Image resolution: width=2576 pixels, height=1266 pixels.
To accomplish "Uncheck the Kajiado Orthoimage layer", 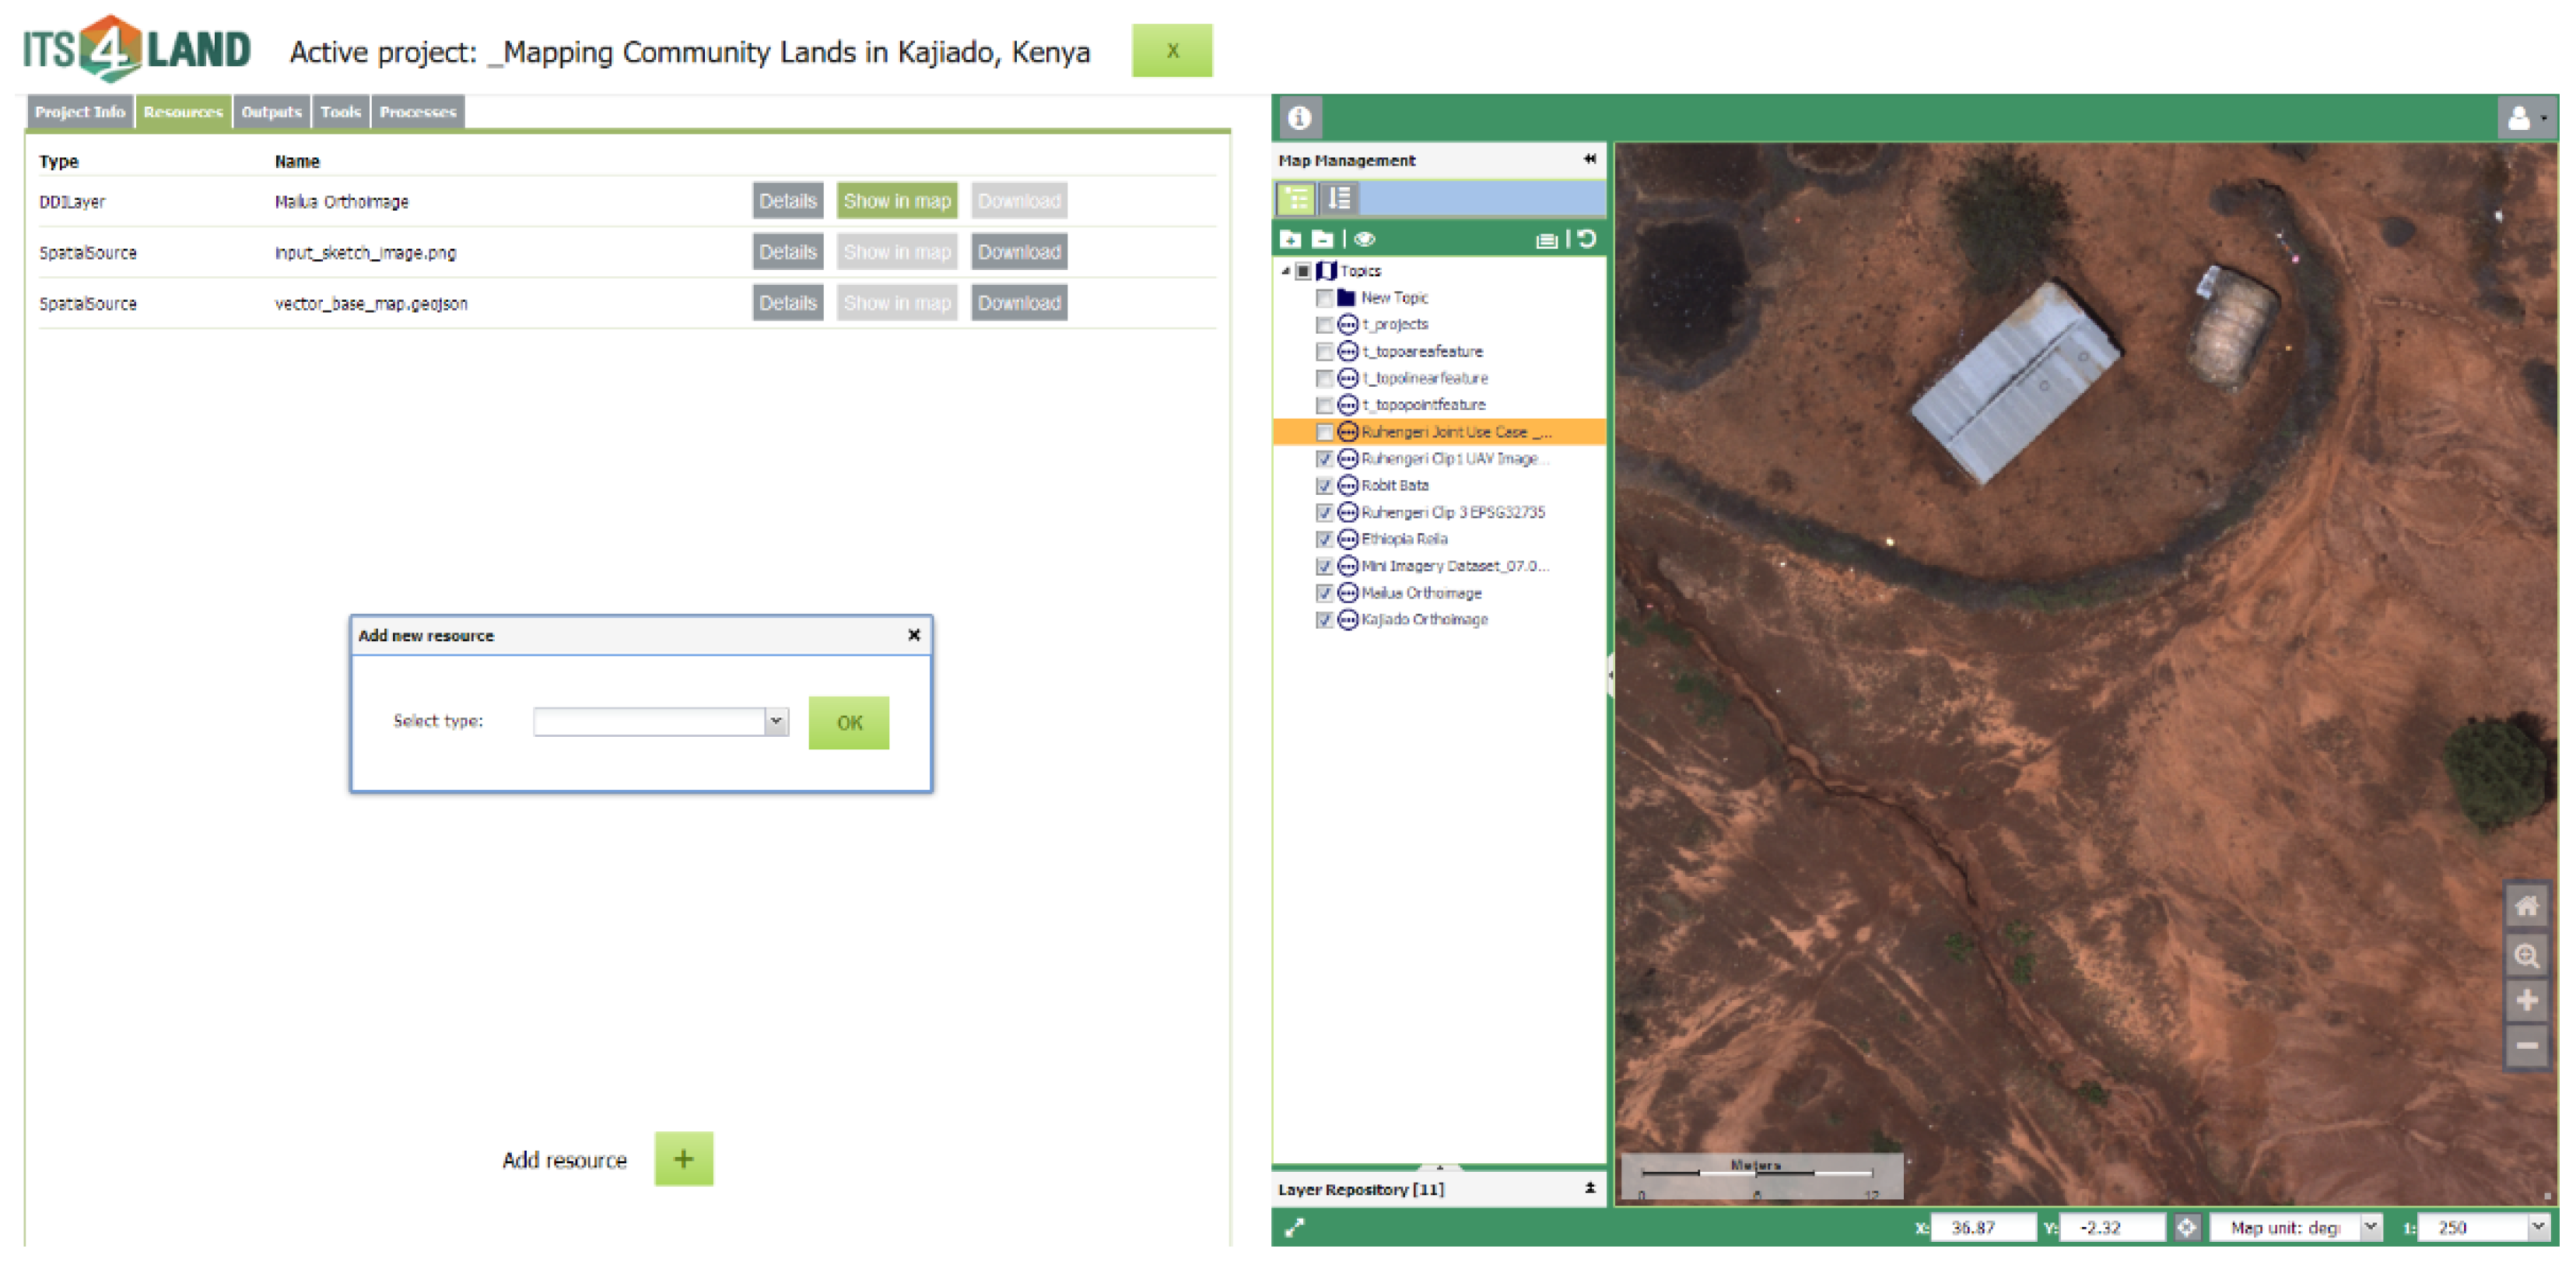I will pyautogui.click(x=1324, y=620).
